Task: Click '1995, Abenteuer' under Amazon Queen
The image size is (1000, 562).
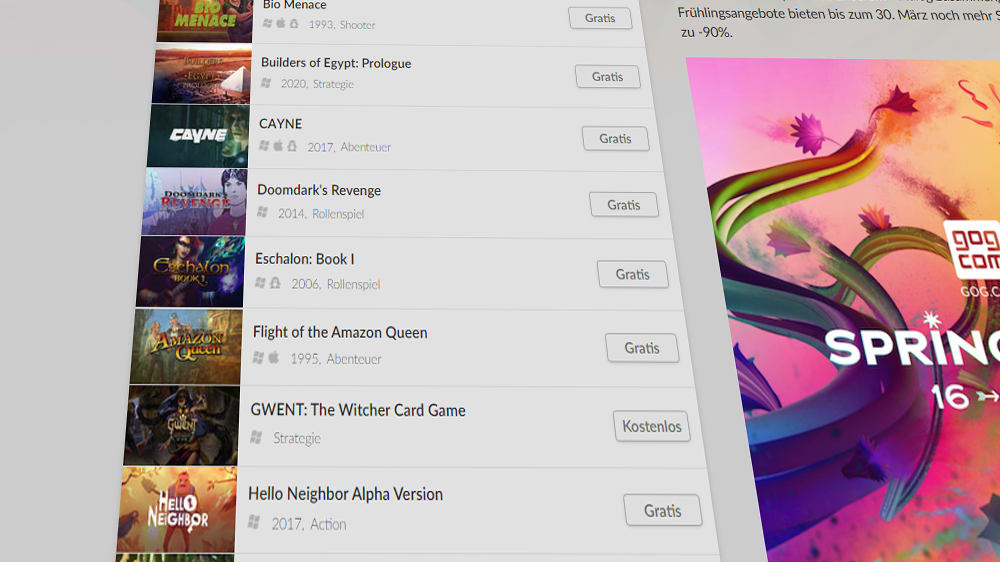Action: [335, 359]
